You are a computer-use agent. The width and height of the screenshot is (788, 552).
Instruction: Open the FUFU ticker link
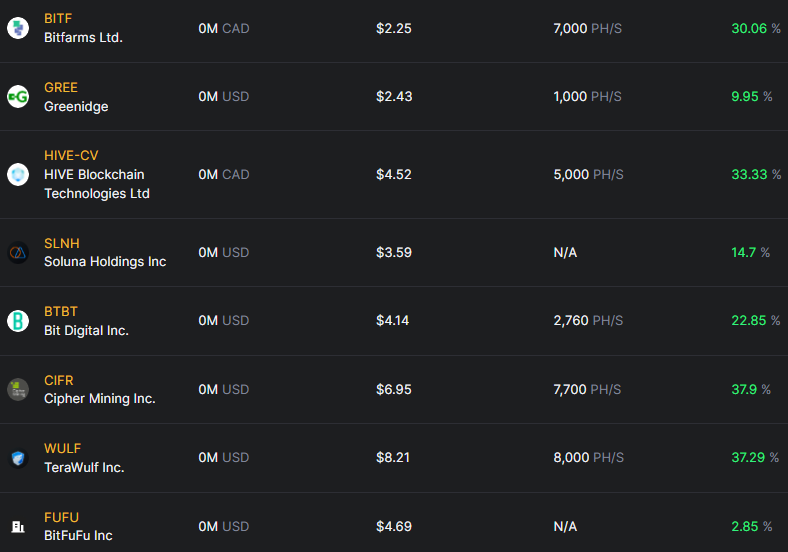pyautogui.click(x=61, y=517)
